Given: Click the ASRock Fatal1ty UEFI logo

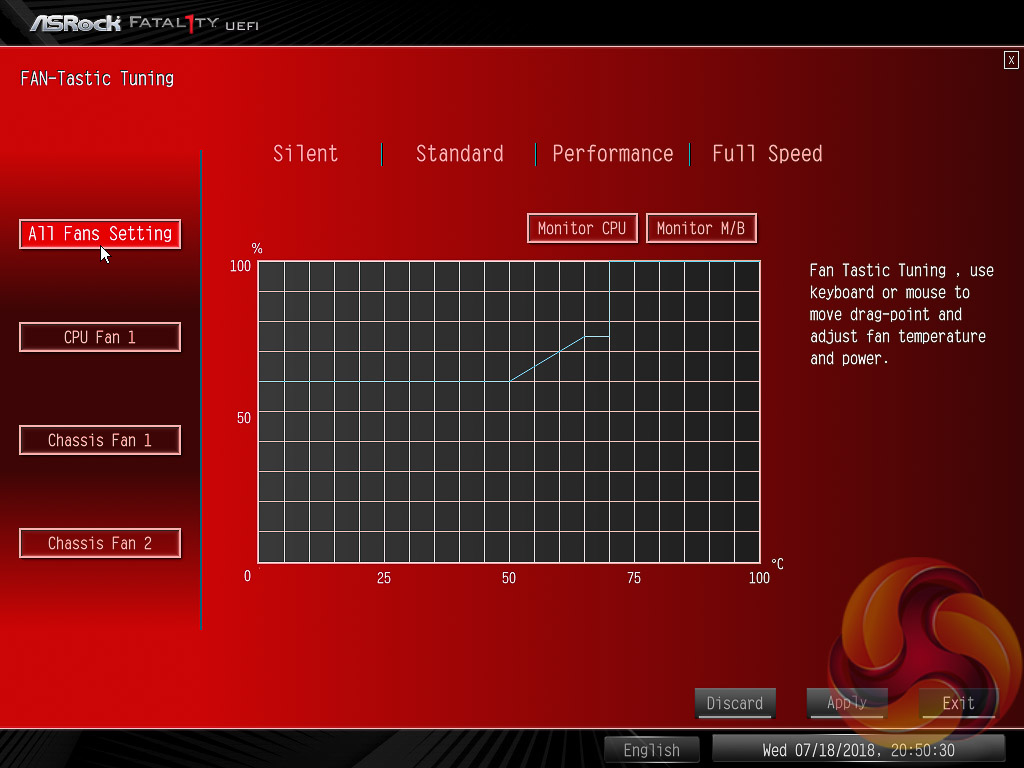Looking at the screenshot, I should tap(143, 22).
